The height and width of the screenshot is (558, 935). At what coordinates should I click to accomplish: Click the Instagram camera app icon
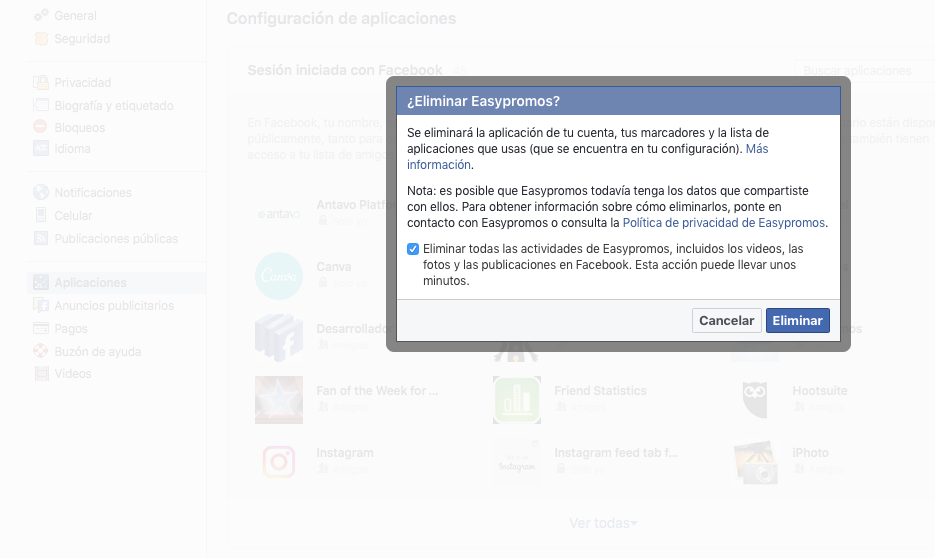tap(279, 462)
